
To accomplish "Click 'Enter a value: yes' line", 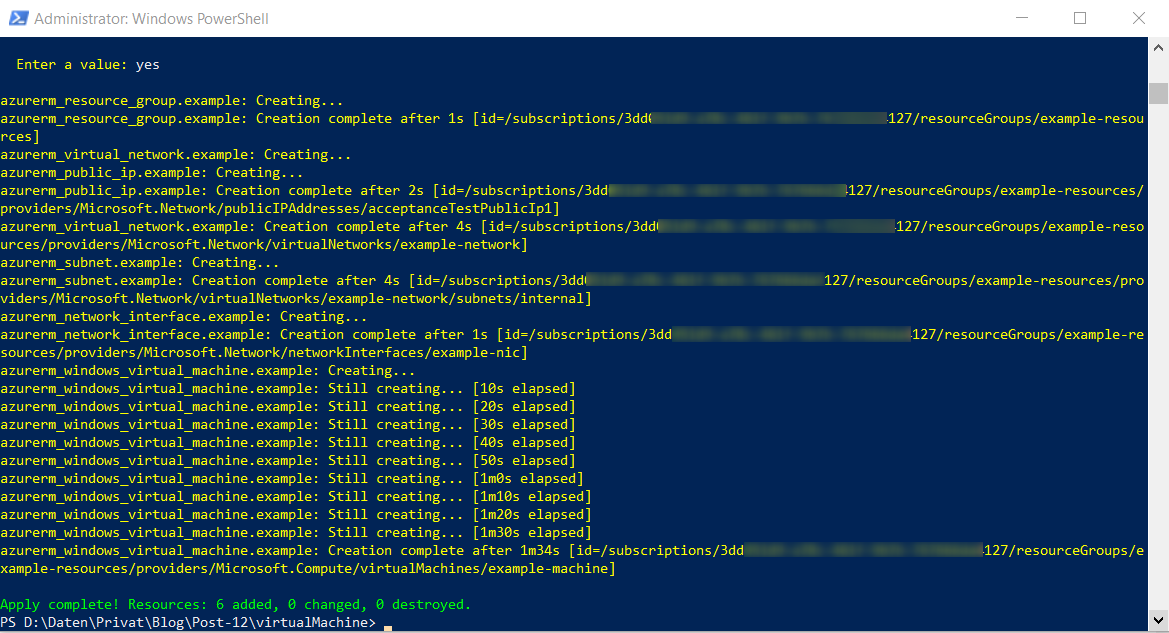I will click(88, 65).
